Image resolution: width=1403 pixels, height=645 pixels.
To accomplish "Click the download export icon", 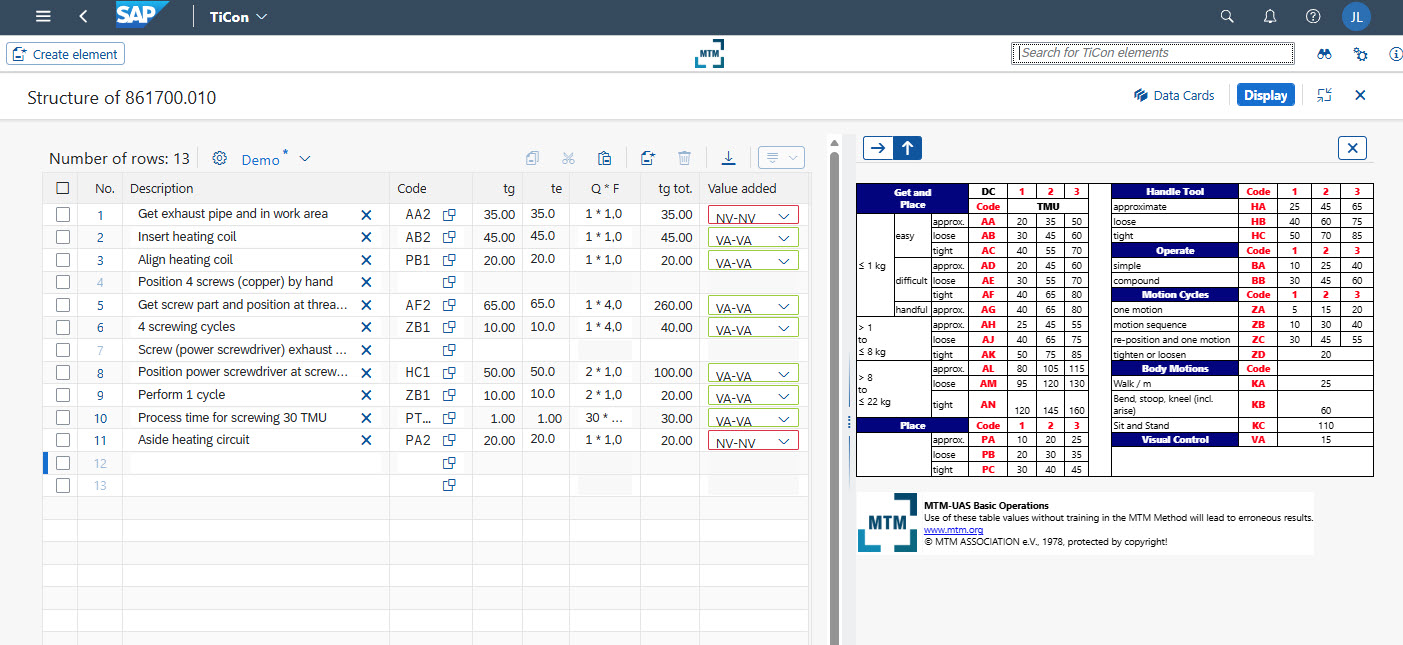I will point(729,158).
